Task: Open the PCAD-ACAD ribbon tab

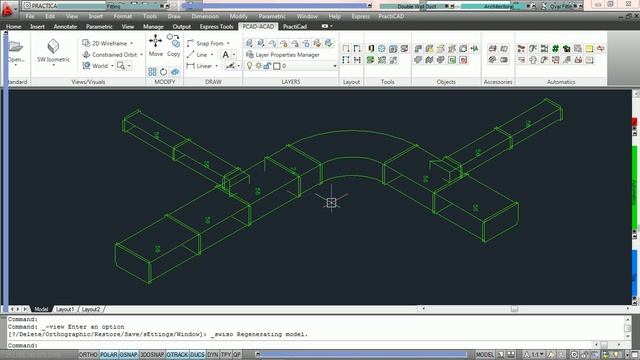Action: point(258,27)
